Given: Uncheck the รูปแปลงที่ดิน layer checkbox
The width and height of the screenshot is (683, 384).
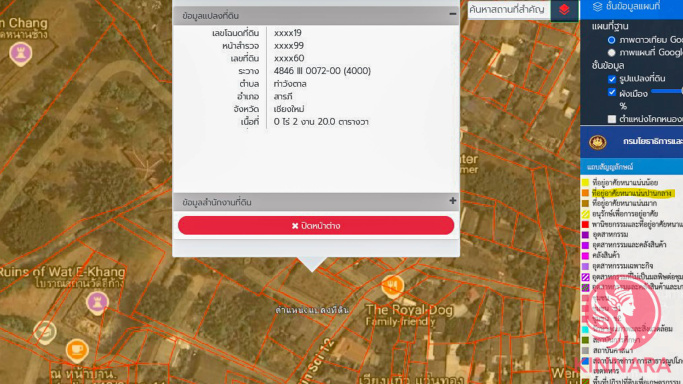Looking at the screenshot, I should [612, 79].
